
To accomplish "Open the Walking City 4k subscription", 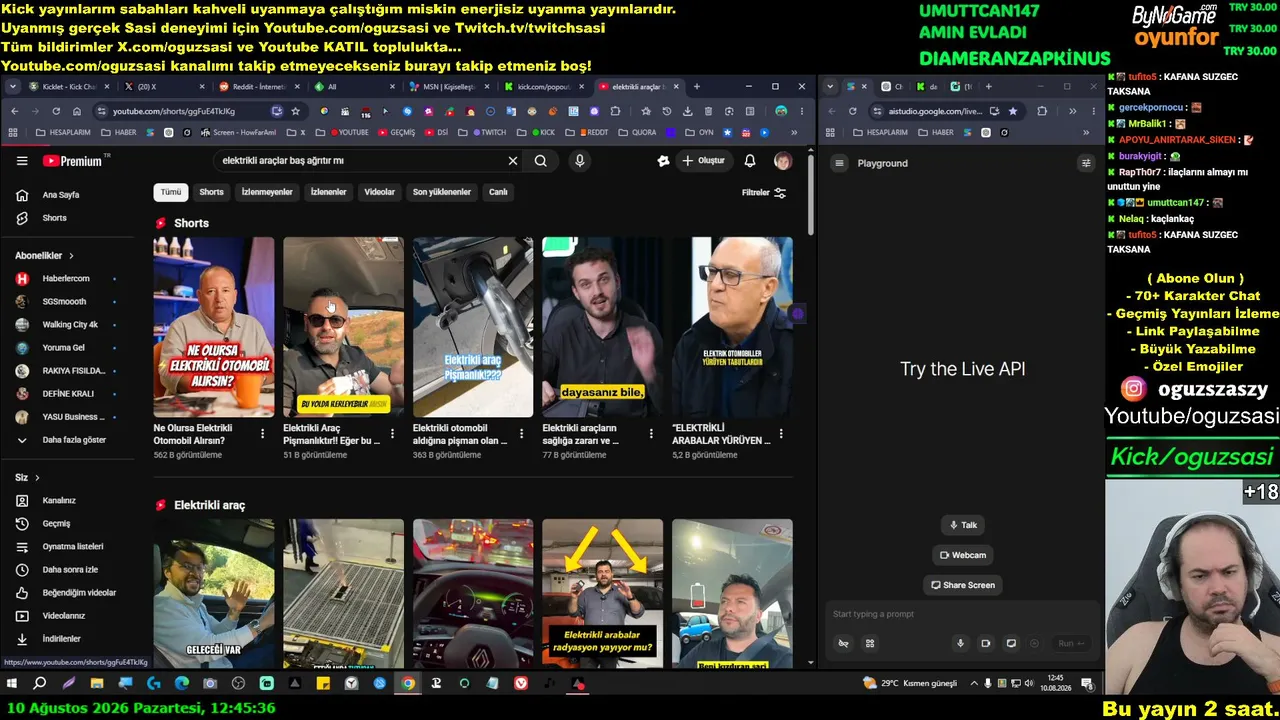I will pyautogui.click(x=66, y=325).
